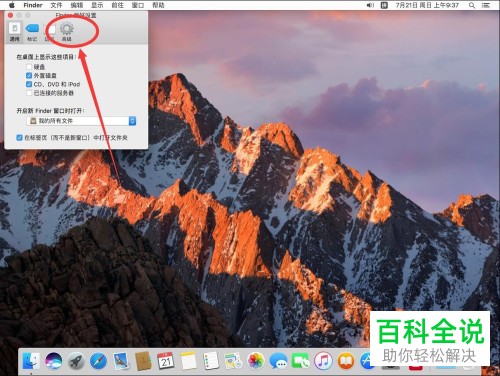Screen dimensions: 500x376
Task: Open the 显示 (View) menu
Action: (x=97, y=5)
